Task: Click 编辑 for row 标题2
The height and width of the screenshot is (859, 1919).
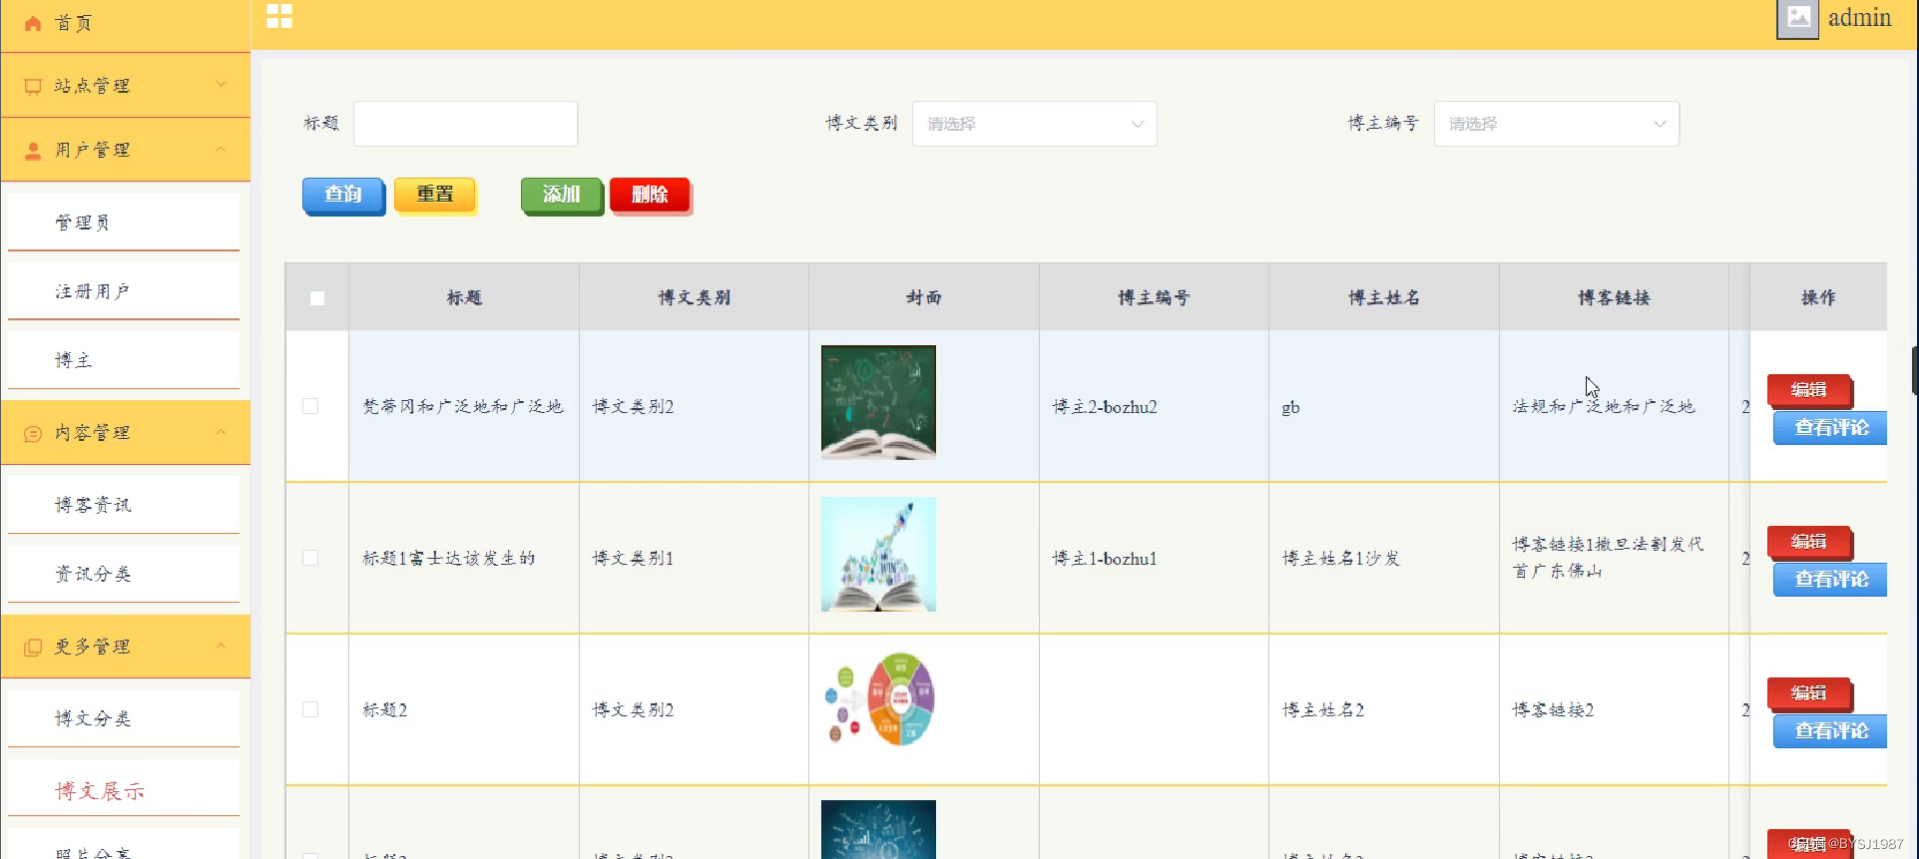Action: point(1809,693)
